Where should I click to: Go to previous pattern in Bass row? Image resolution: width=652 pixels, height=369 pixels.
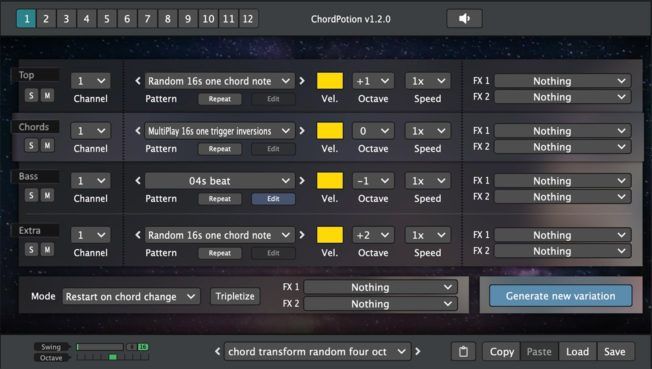point(138,181)
